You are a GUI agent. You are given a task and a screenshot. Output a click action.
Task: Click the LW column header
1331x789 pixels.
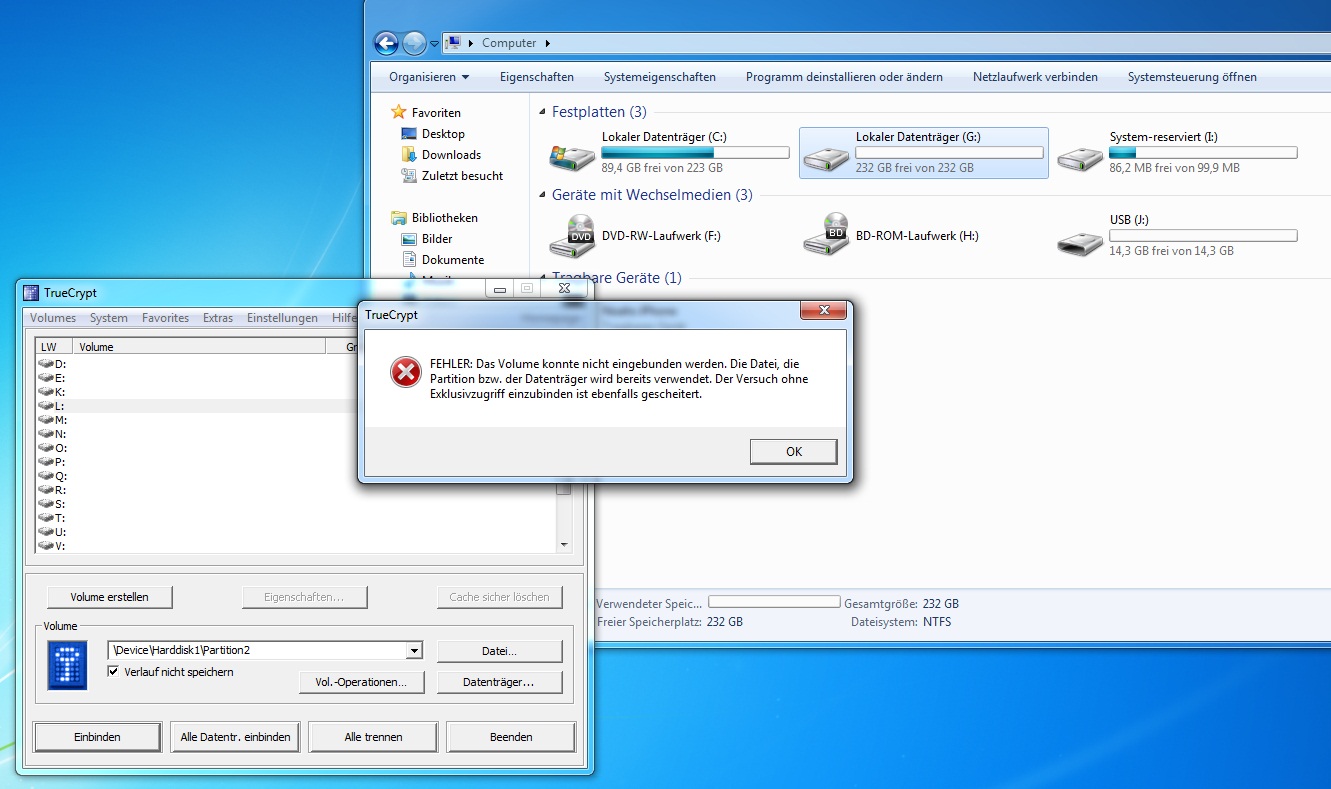tap(55, 347)
